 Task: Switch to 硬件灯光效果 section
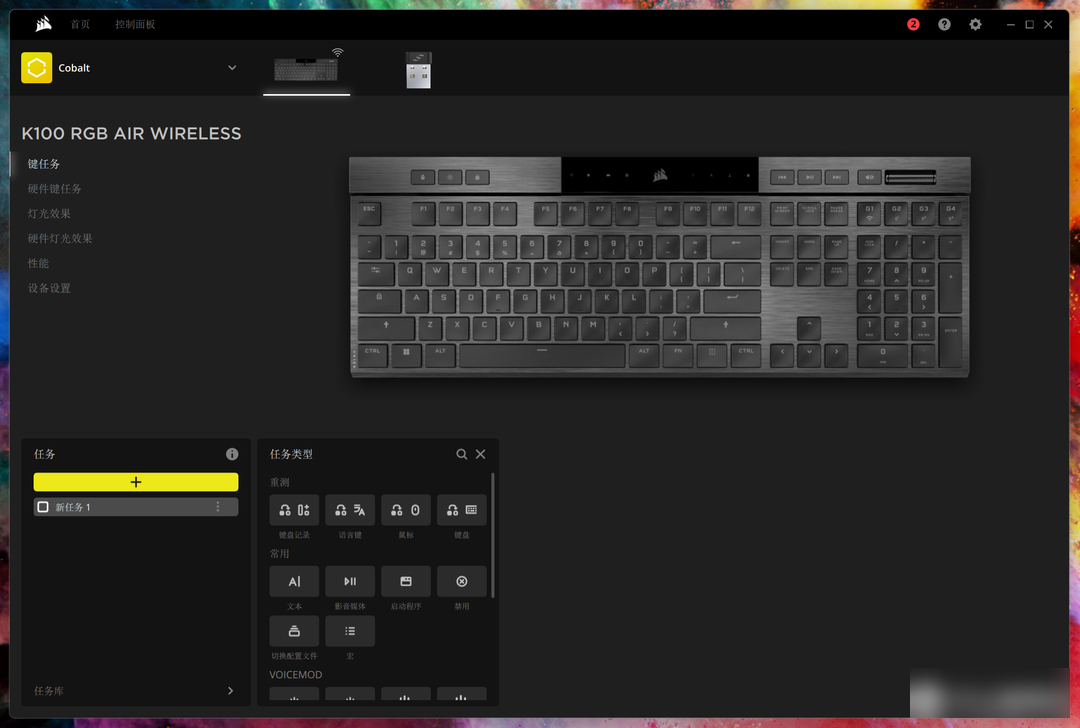(60, 238)
